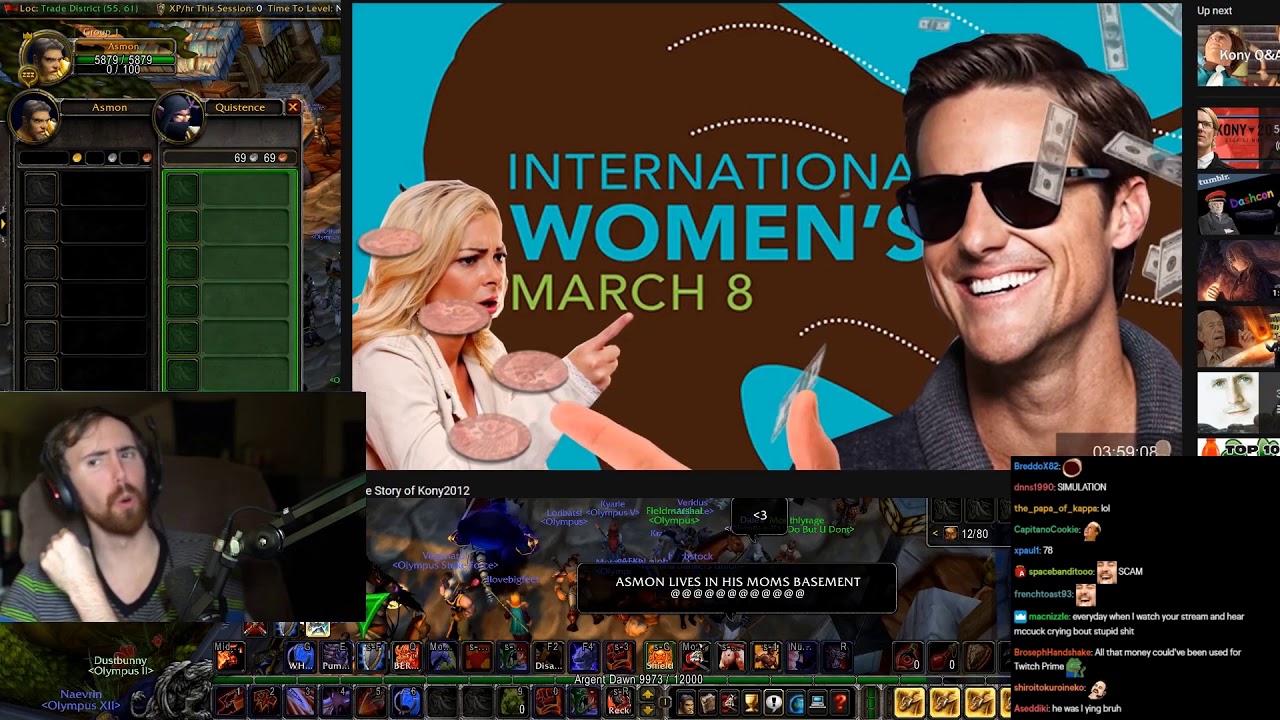Open the help question mark micro button
The image size is (1280, 720).
pos(839,703)
